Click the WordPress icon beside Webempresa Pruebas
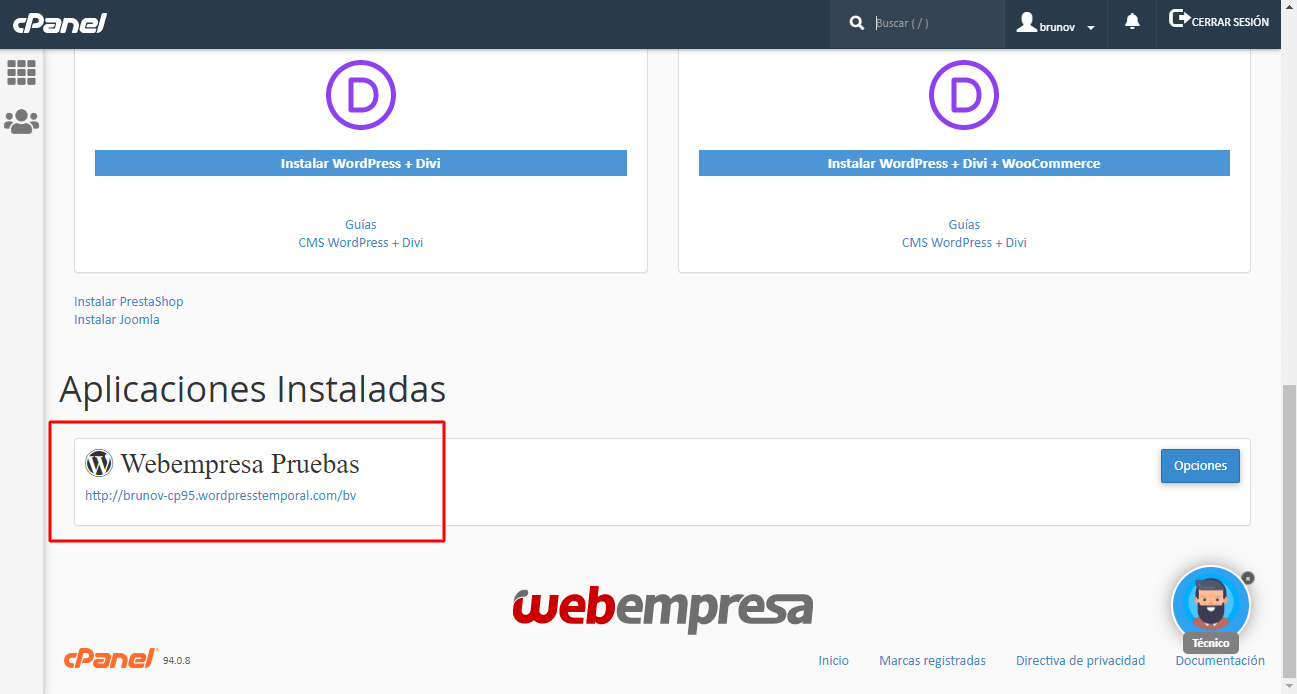Viewport: 1297px width, 694px height. tap(99, 463)
